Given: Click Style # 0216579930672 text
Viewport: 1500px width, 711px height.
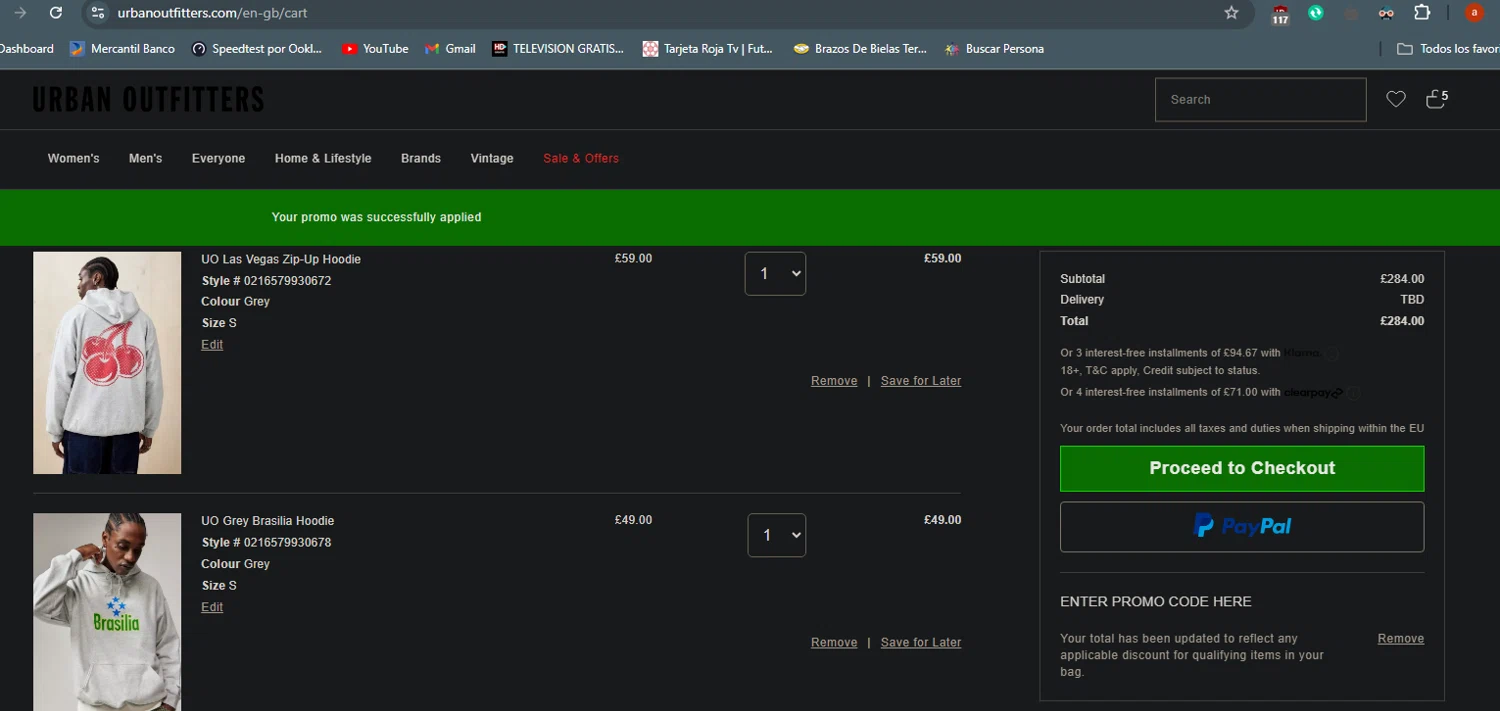Looking at the screenshot, I should [266, 281].
